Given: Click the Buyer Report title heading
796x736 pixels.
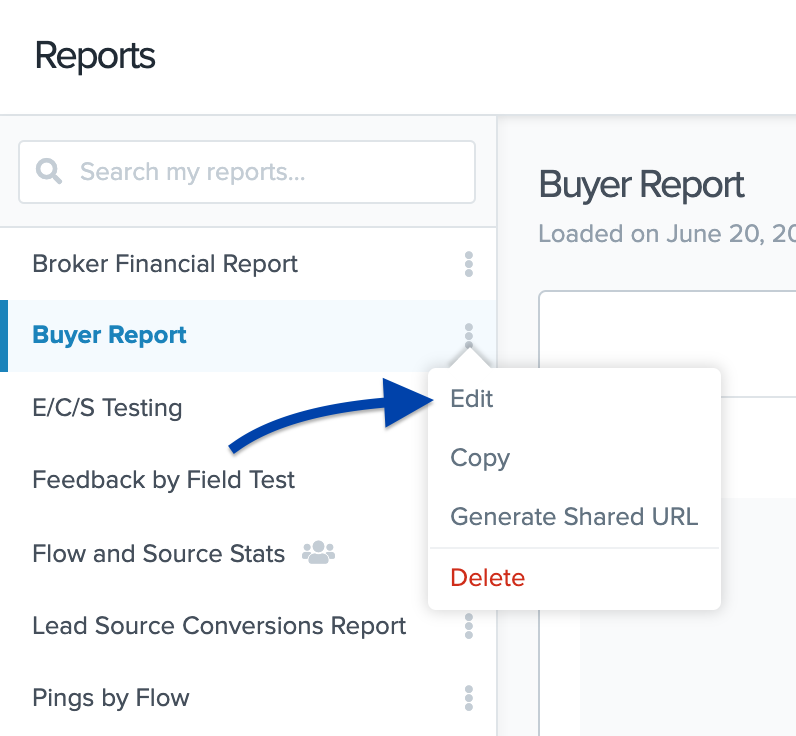Looking at the screenshot, I should [641, 185].
